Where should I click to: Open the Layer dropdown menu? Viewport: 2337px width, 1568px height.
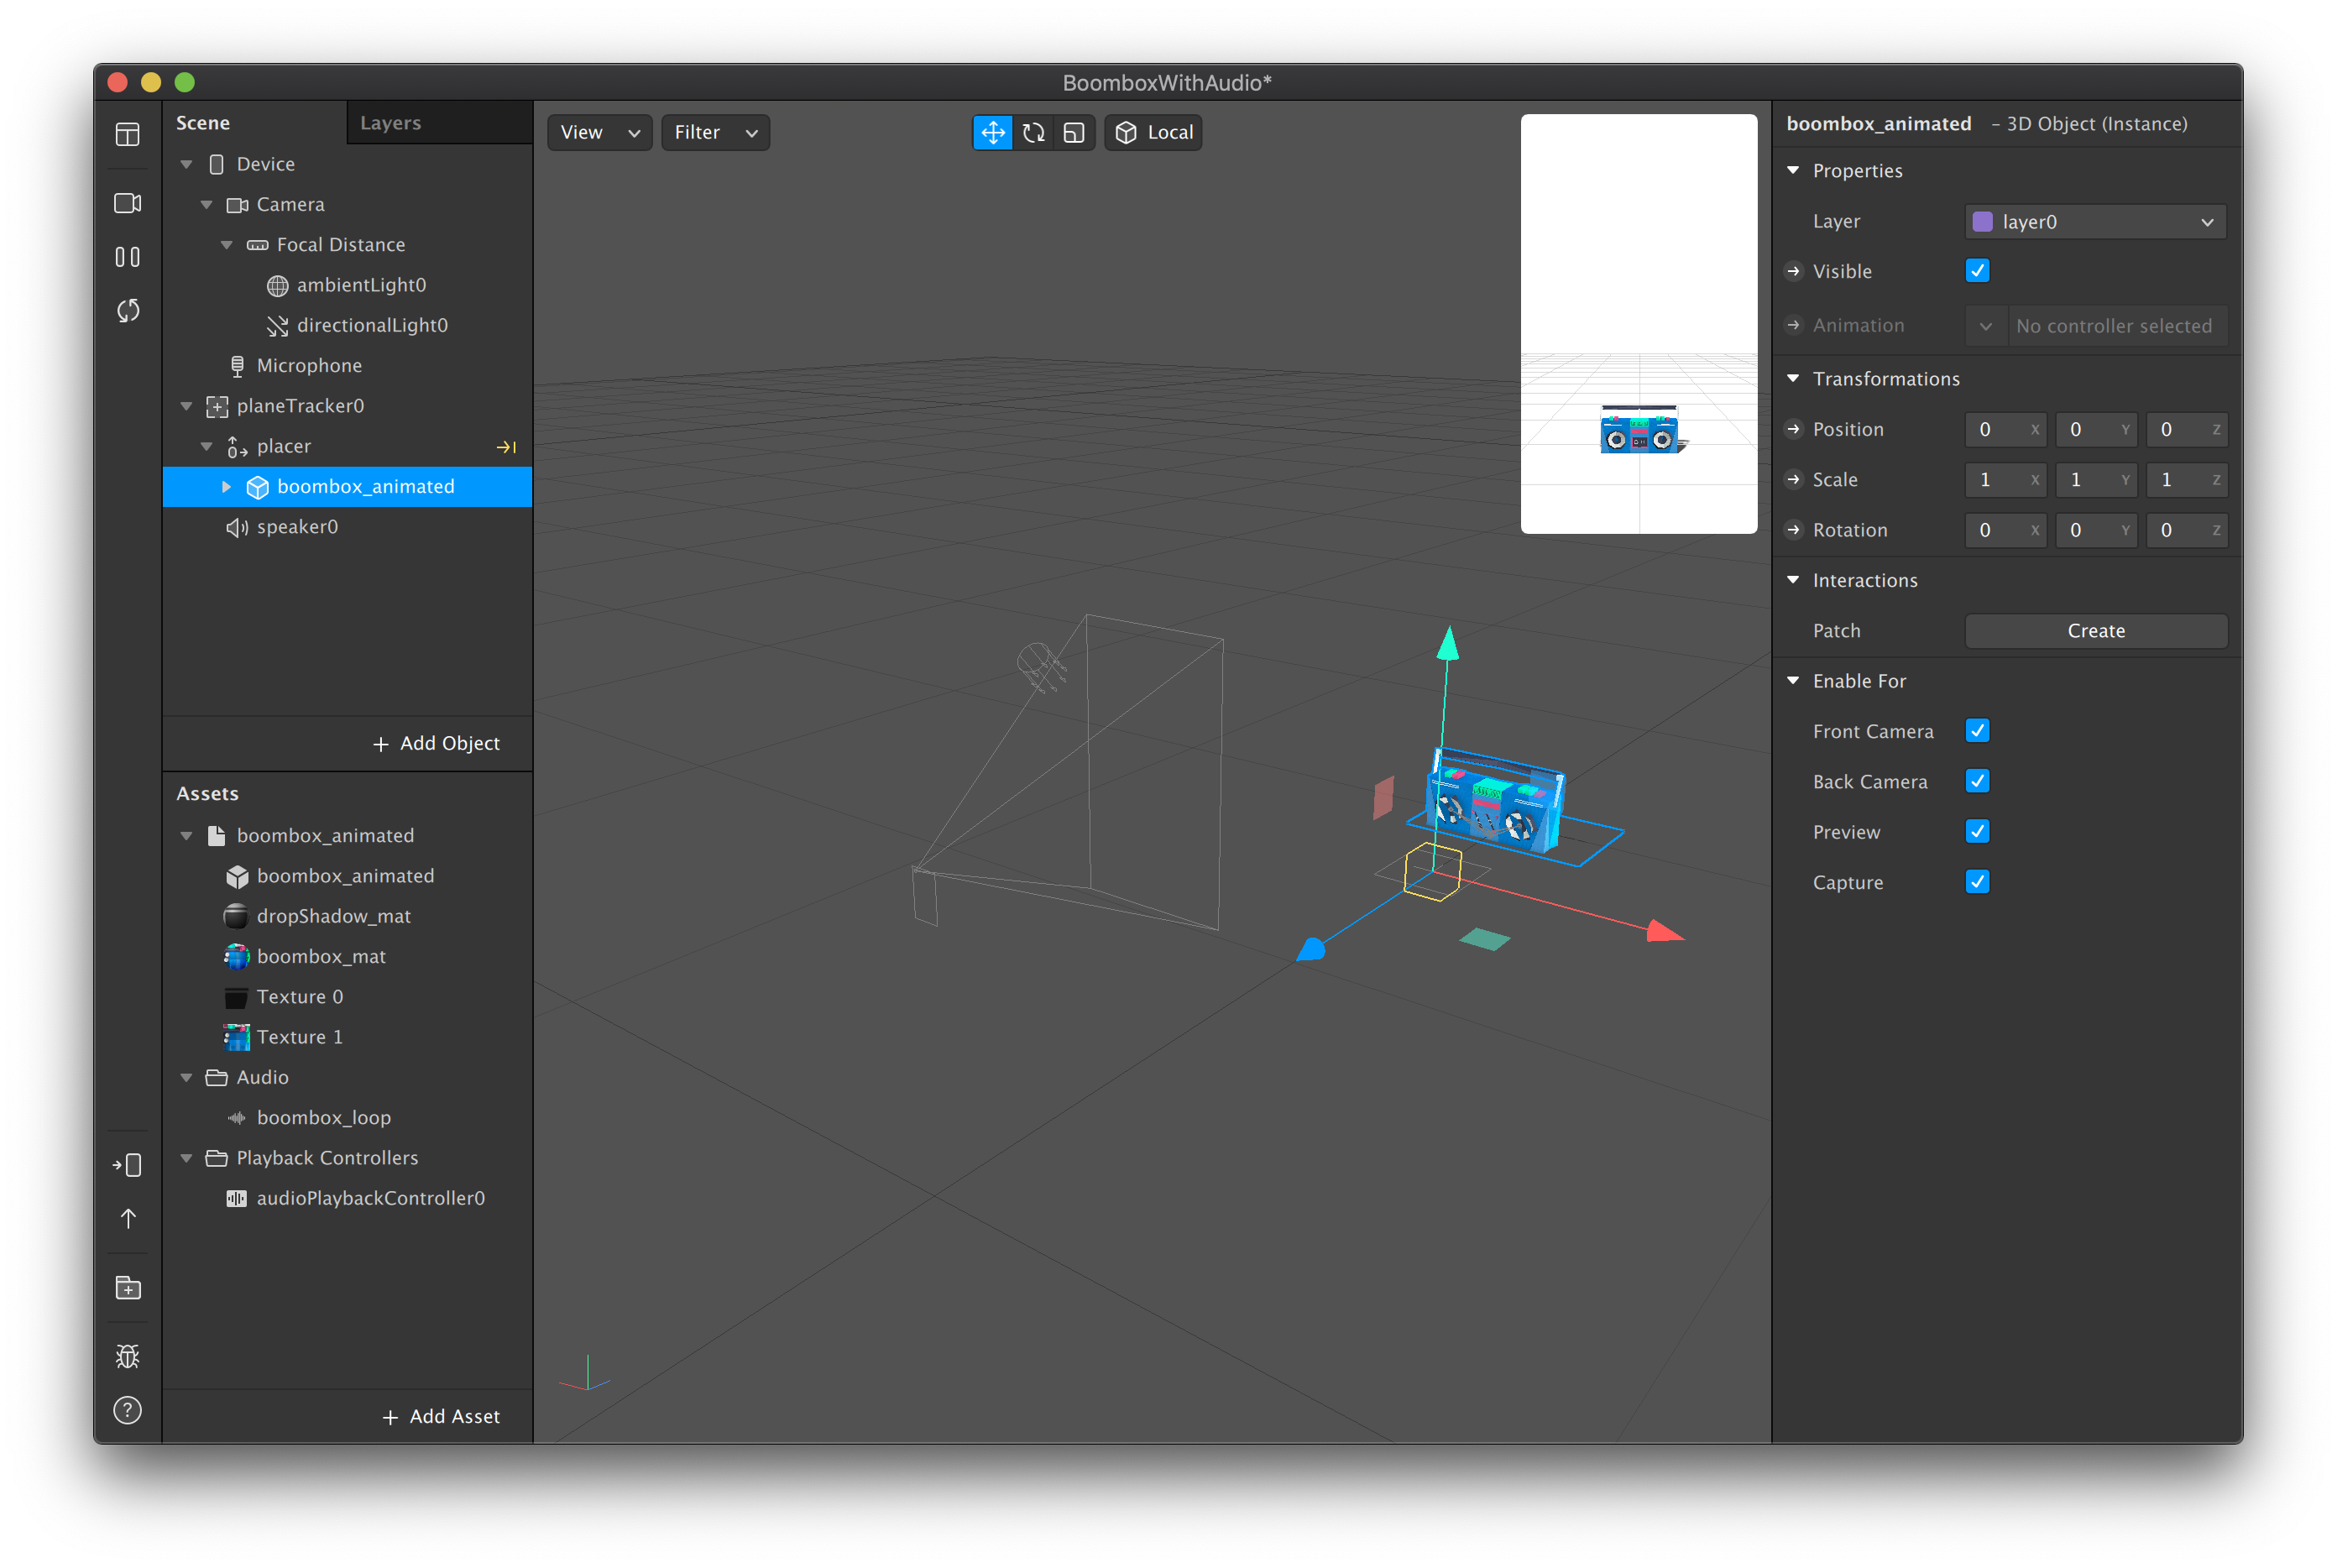pyautogui.click(x=2094, y=221)
